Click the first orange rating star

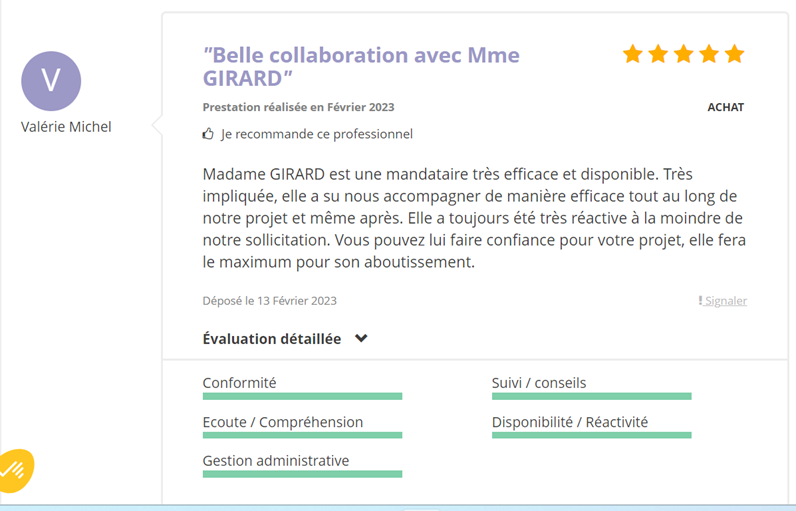point(633,54)
